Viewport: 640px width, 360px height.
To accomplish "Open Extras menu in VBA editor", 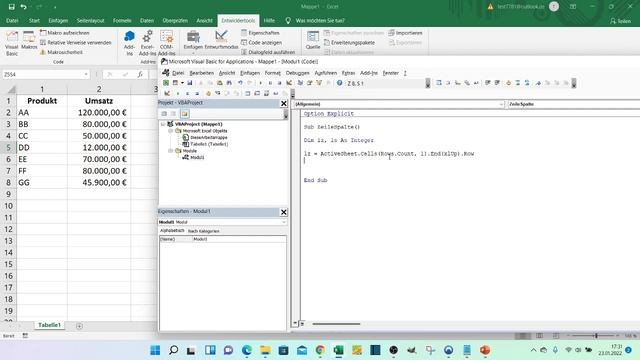I will pos(348,73).
